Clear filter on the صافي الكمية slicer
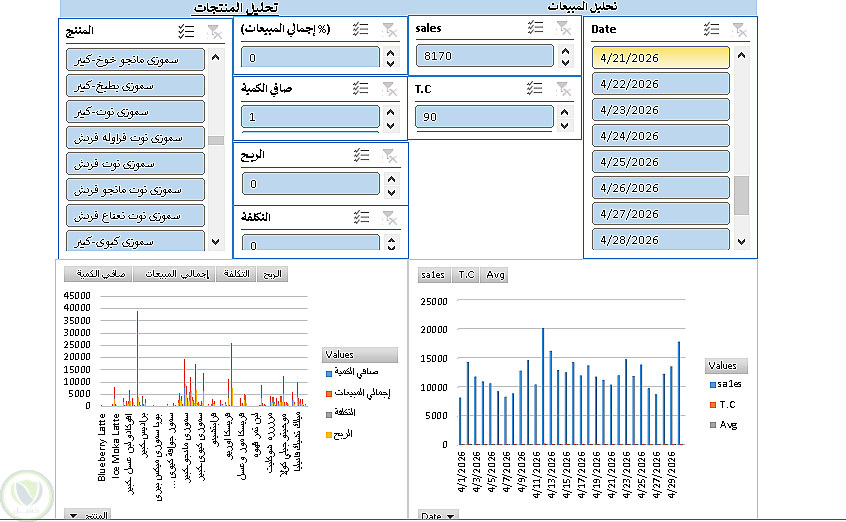 tap(389, 88)
